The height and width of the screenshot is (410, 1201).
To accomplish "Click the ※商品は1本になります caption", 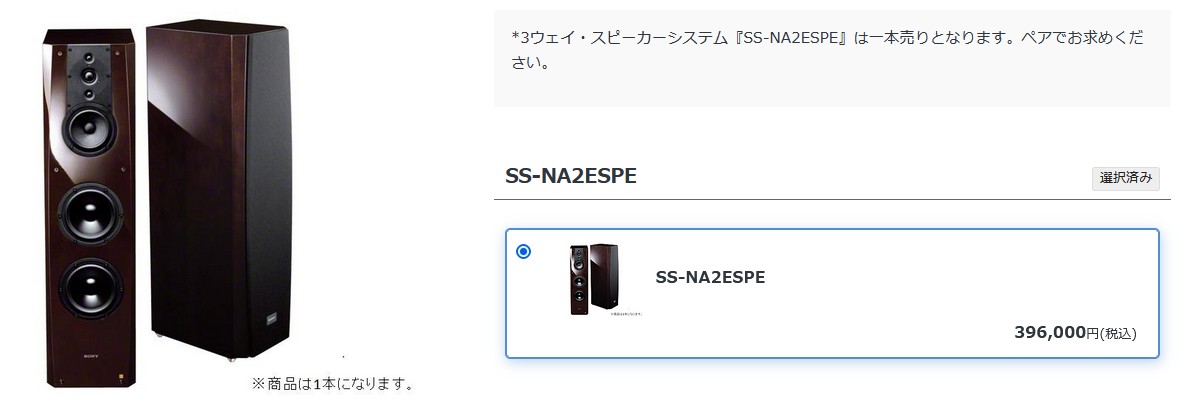I will [332, 383].
